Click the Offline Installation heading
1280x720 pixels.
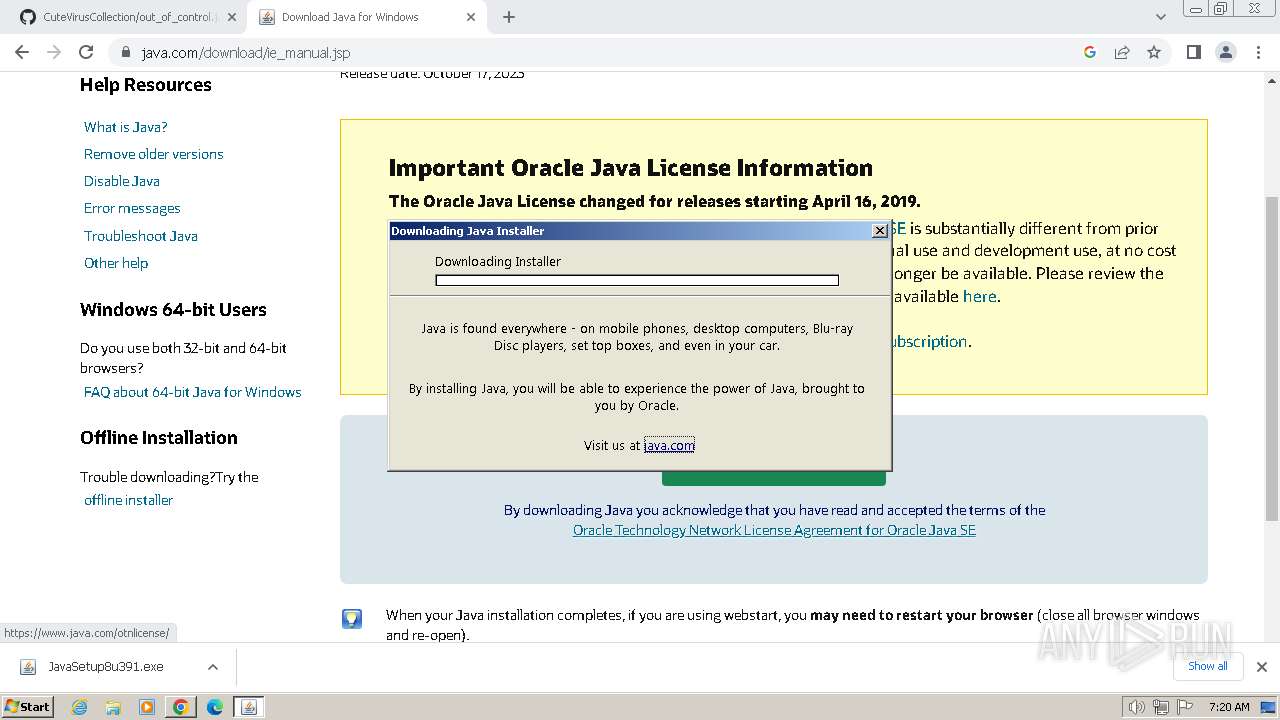point(159,438)
